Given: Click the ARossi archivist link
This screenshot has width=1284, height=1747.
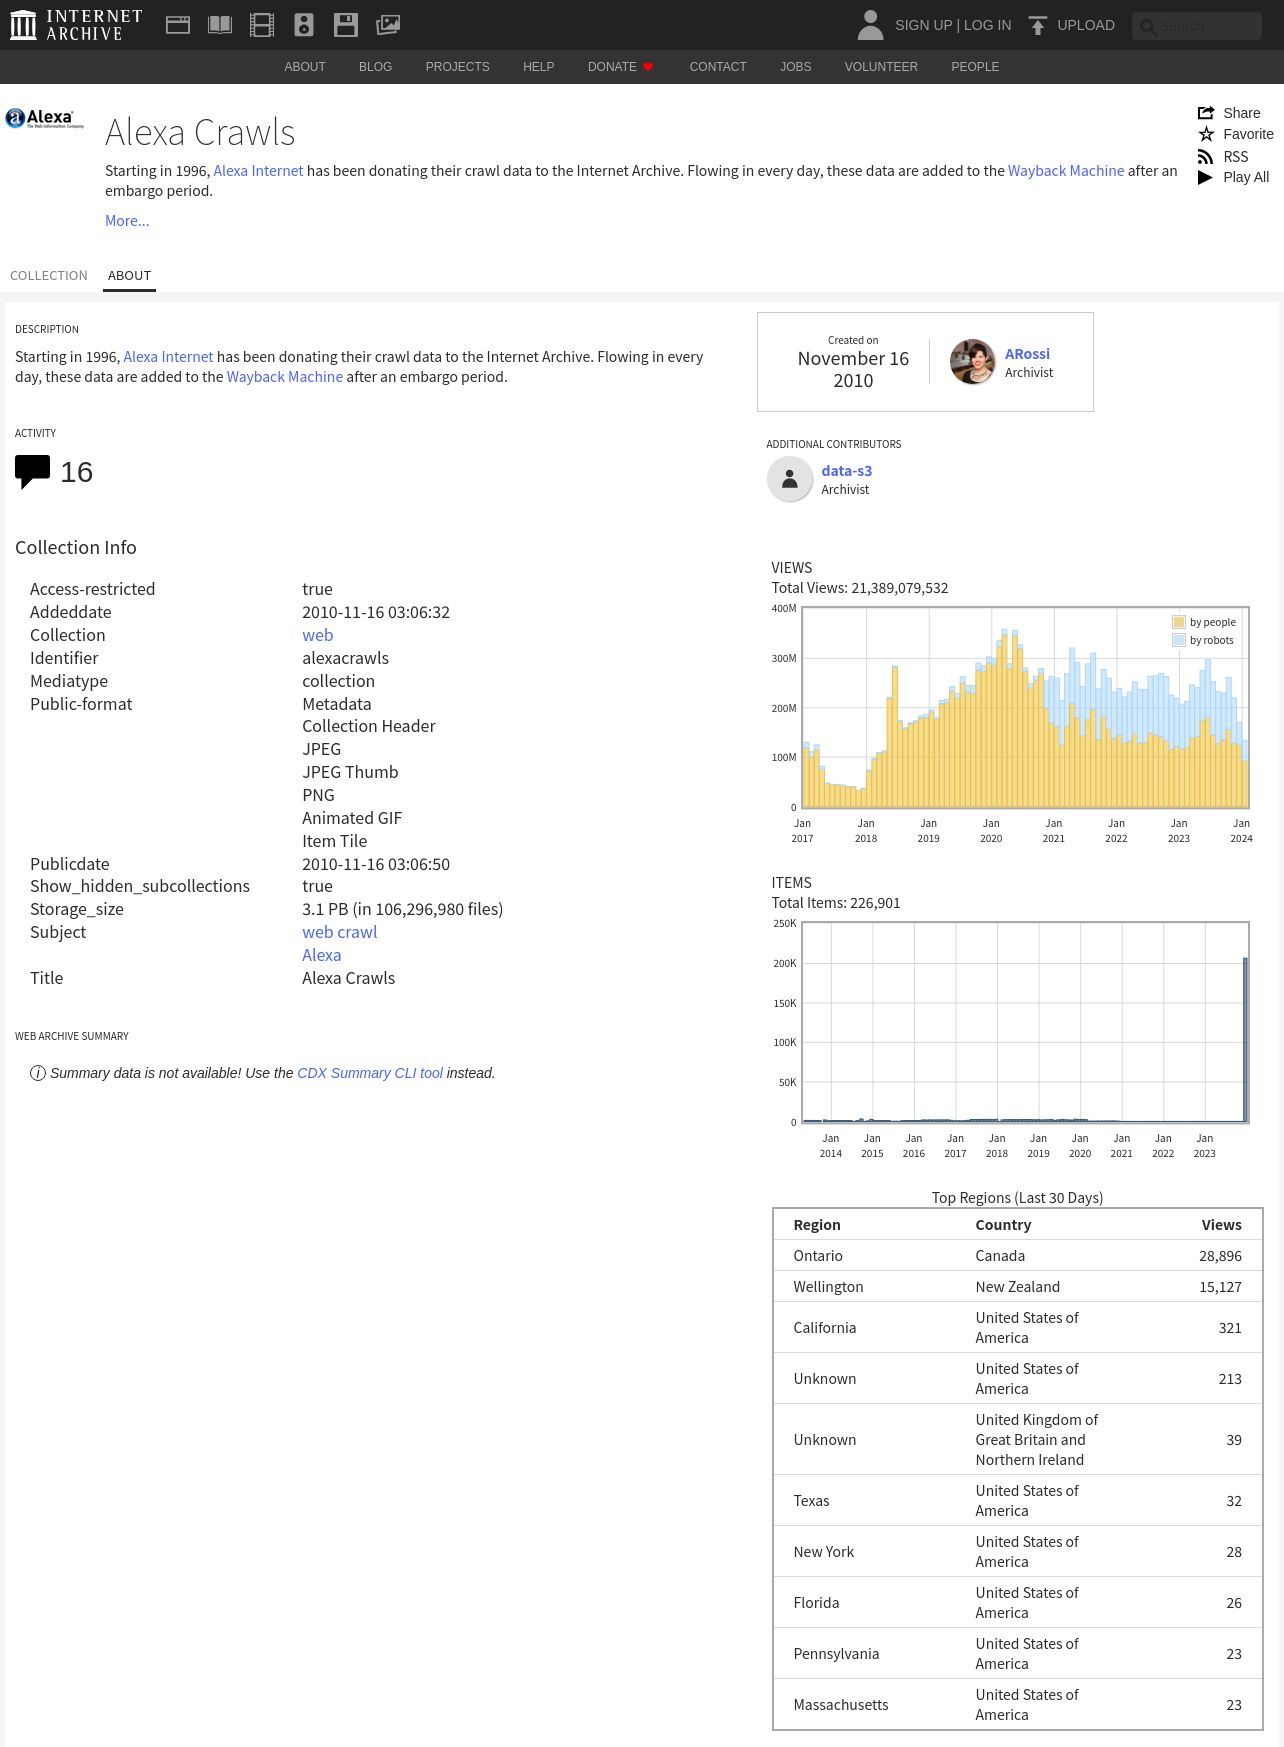Looking at the screenshot, I should point(1027,354).
